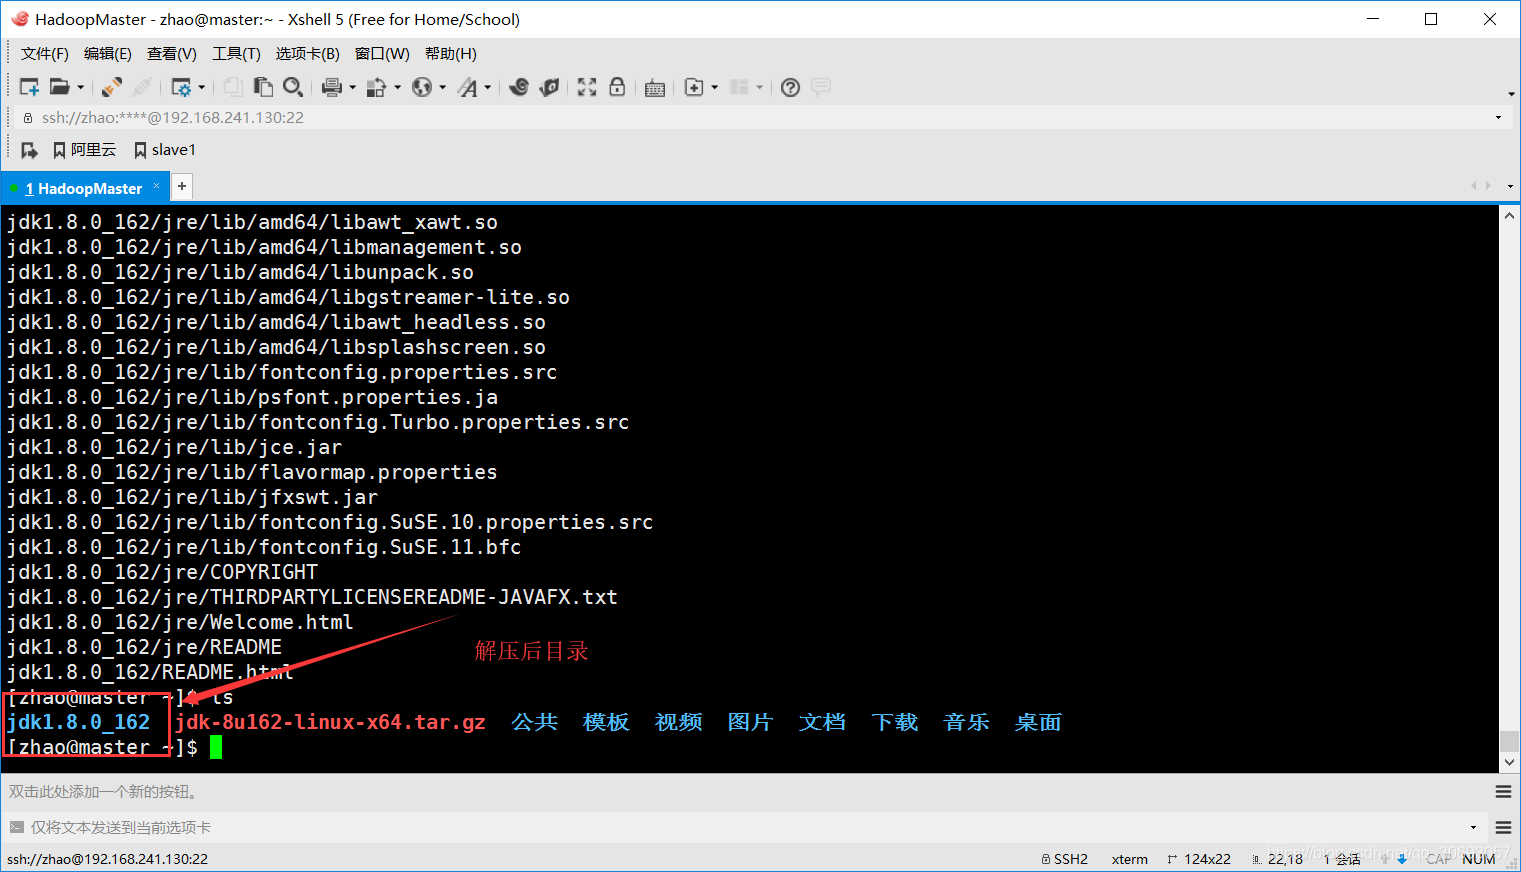1521x872 pixels.
Task: Open the session Properties gear icon
Action: (x=181, y=87)
